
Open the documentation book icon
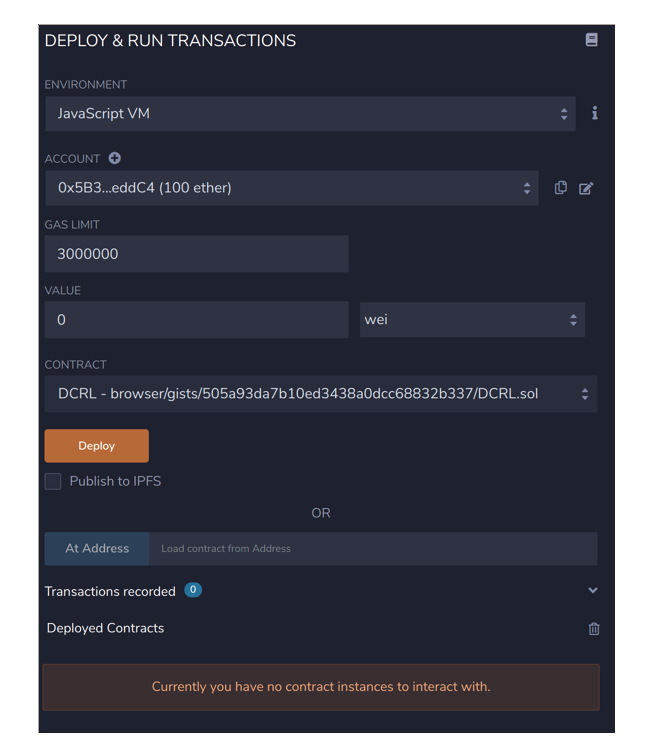coord(591,40)
